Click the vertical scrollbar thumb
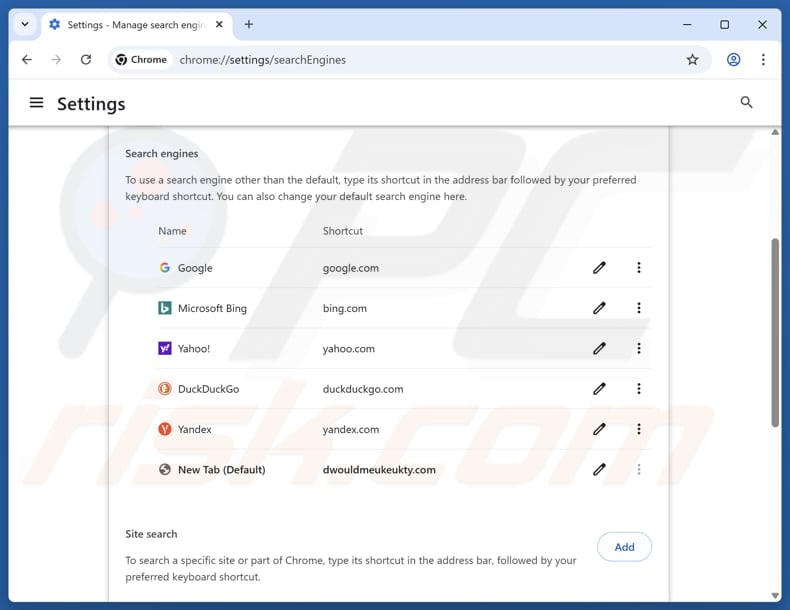This screenshot has width=790, height=610. [x=775, y=333]
